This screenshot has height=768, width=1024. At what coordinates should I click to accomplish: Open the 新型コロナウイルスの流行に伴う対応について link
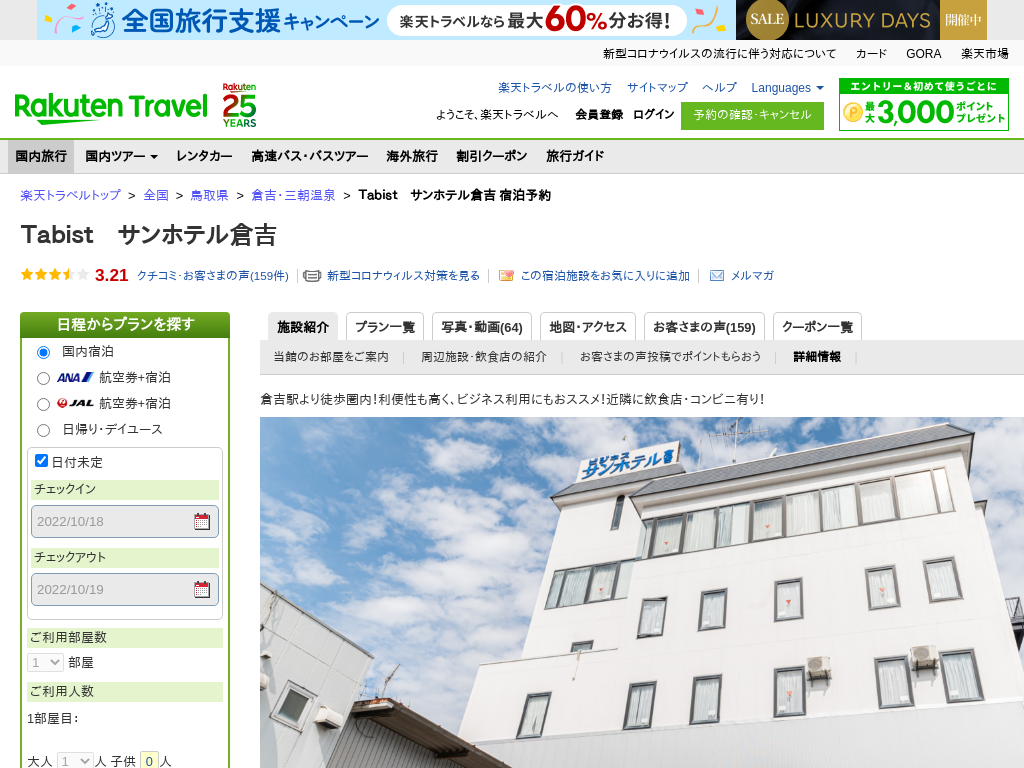tap(719, 54)
